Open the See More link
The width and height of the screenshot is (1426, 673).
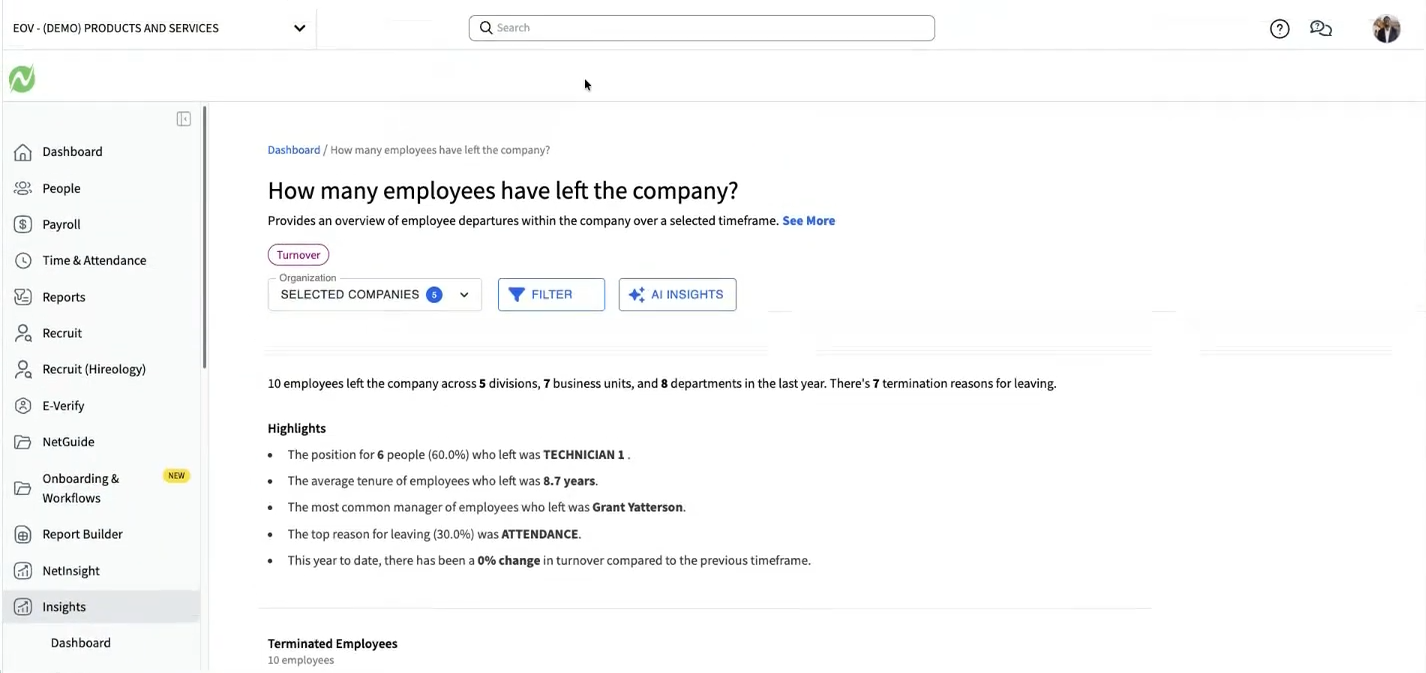pos(808,221)
